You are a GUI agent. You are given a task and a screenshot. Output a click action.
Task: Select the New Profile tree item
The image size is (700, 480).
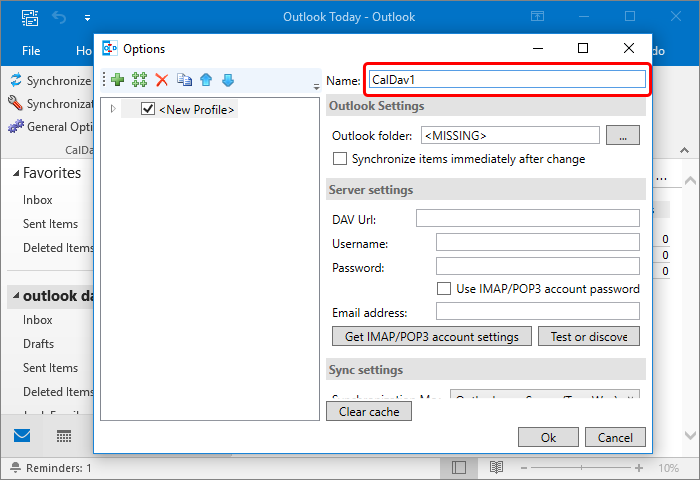click(x=196, y=109)
